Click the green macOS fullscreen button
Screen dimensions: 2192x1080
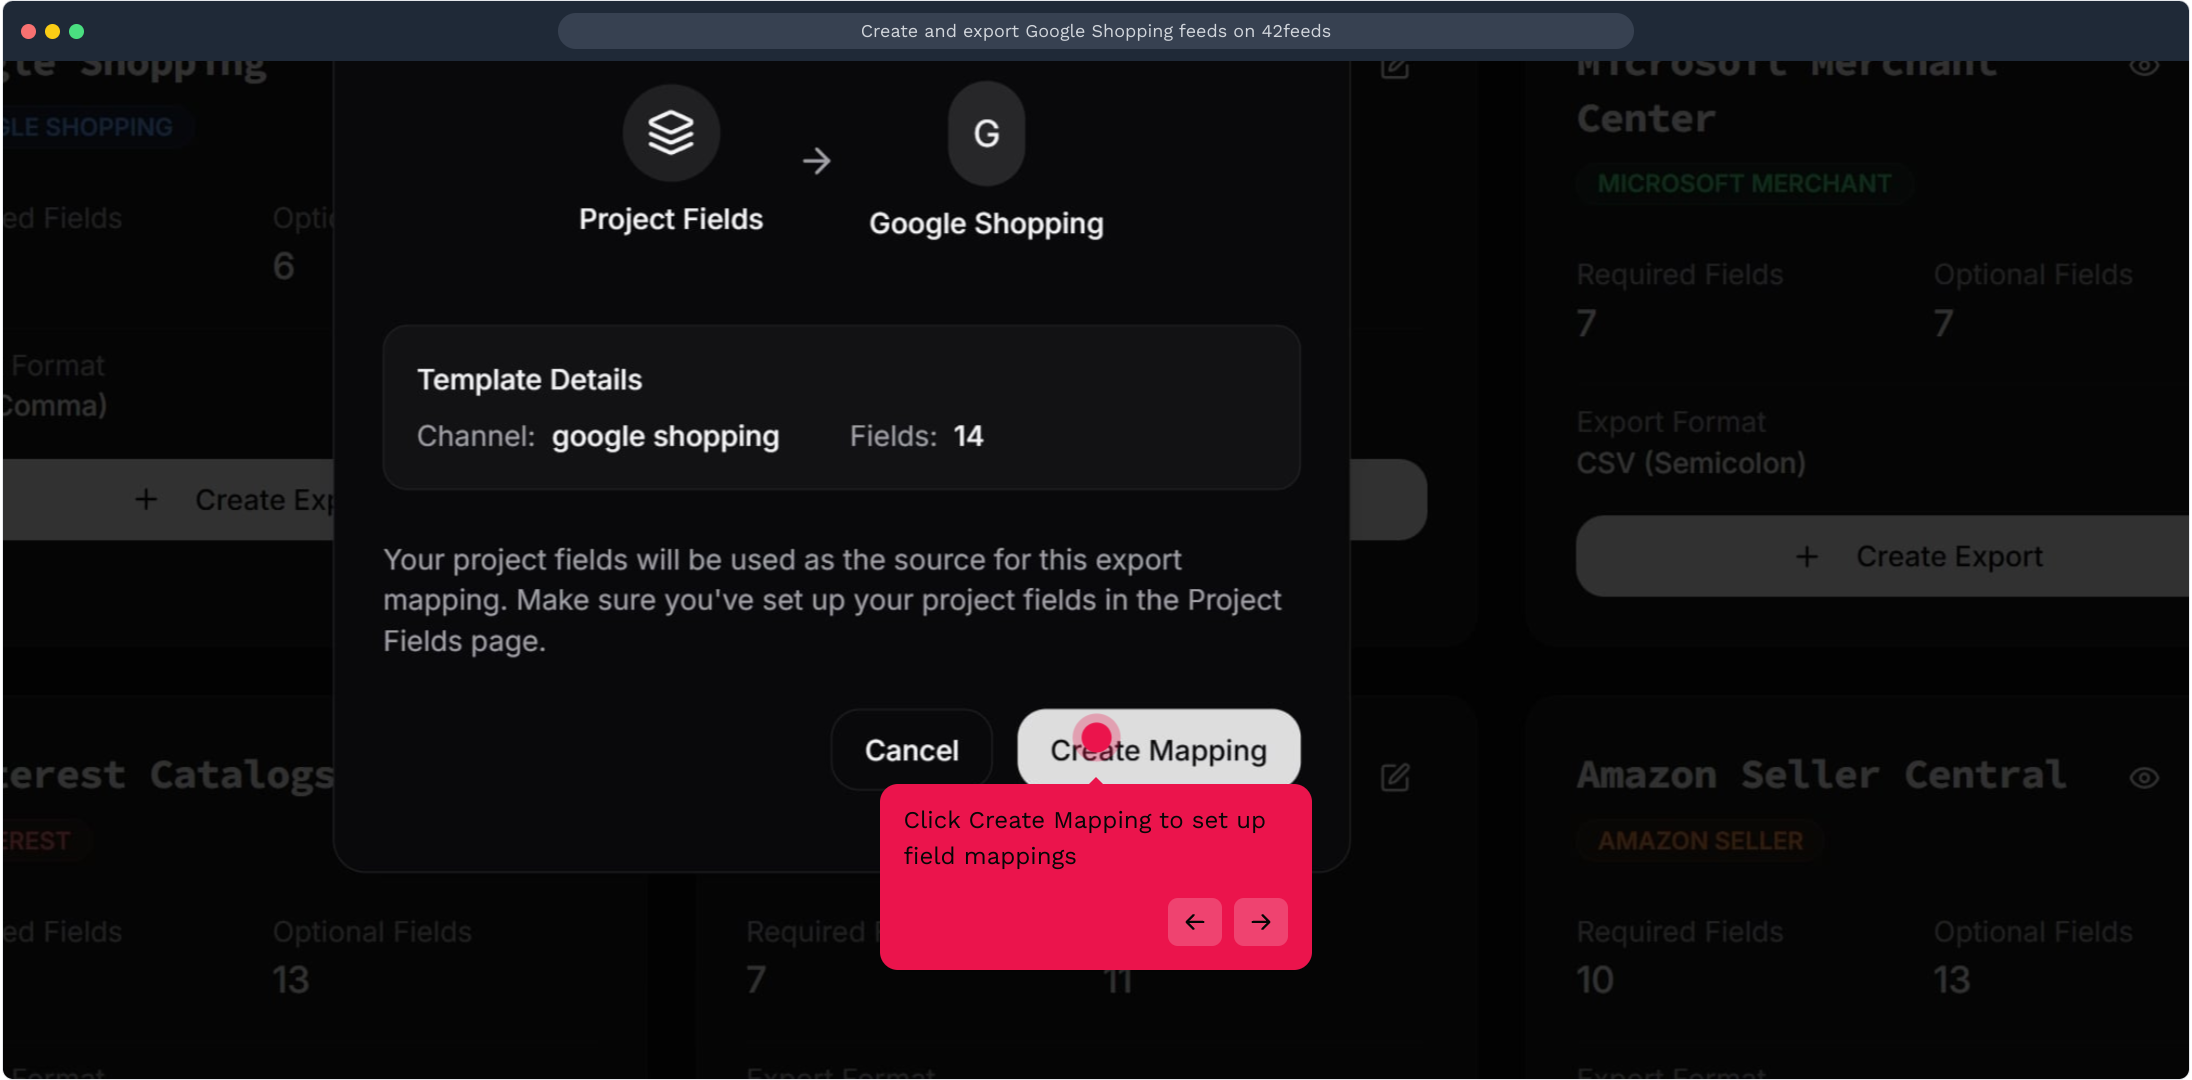[77, 31]
